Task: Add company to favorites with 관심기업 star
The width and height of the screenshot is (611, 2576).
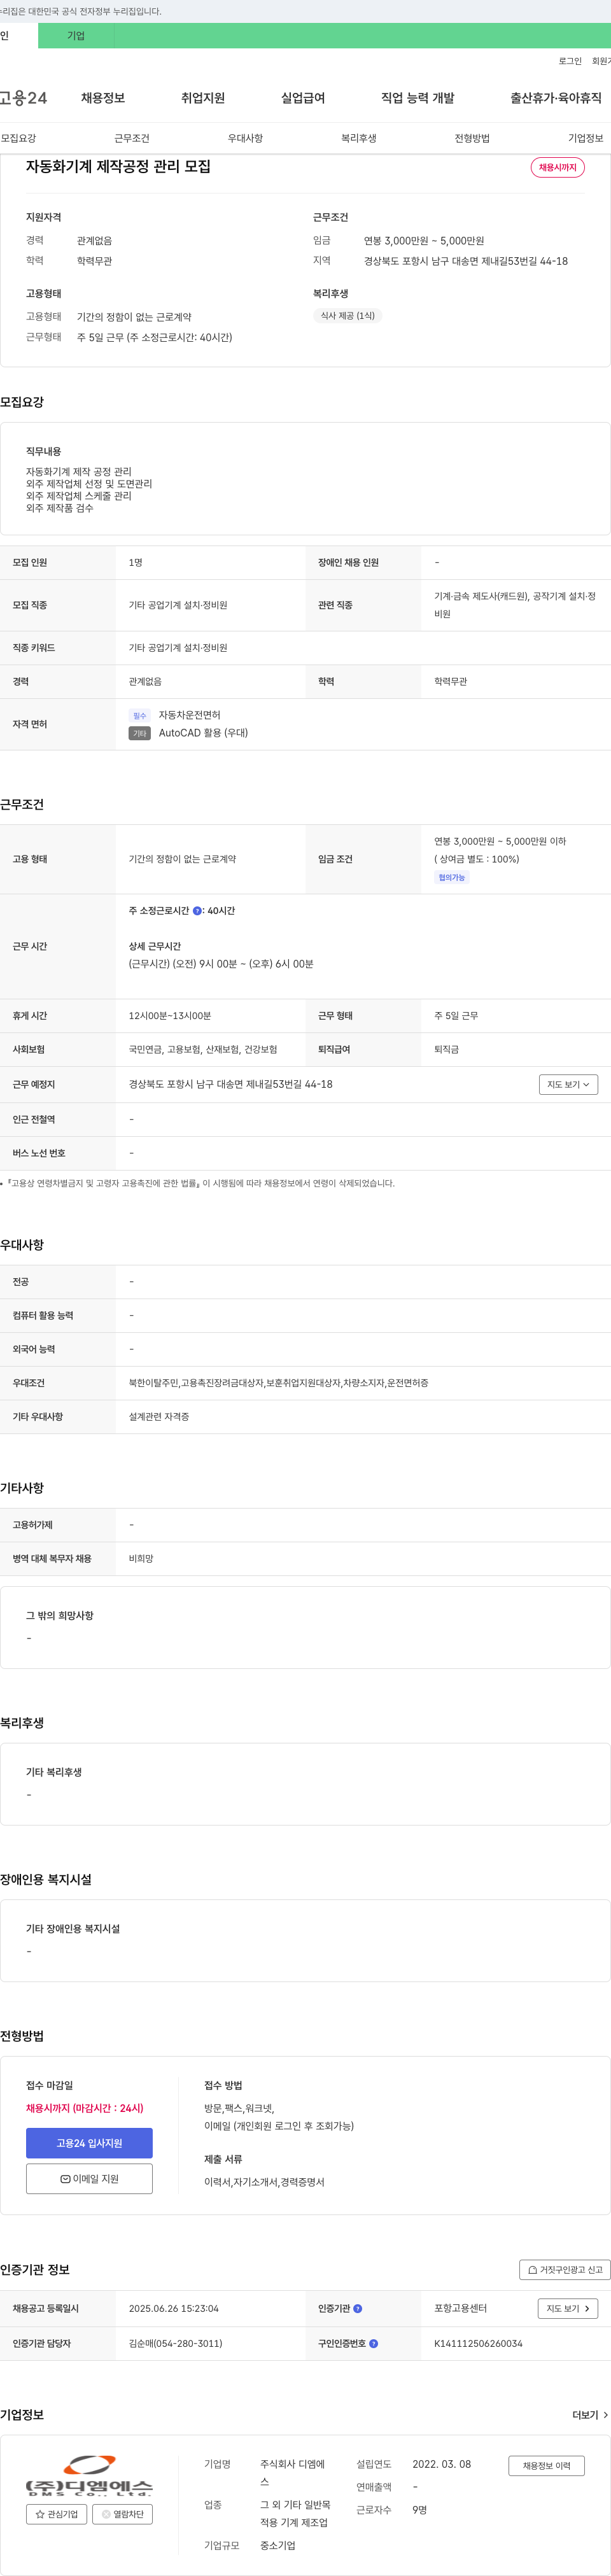Action: pos(56,2513)
